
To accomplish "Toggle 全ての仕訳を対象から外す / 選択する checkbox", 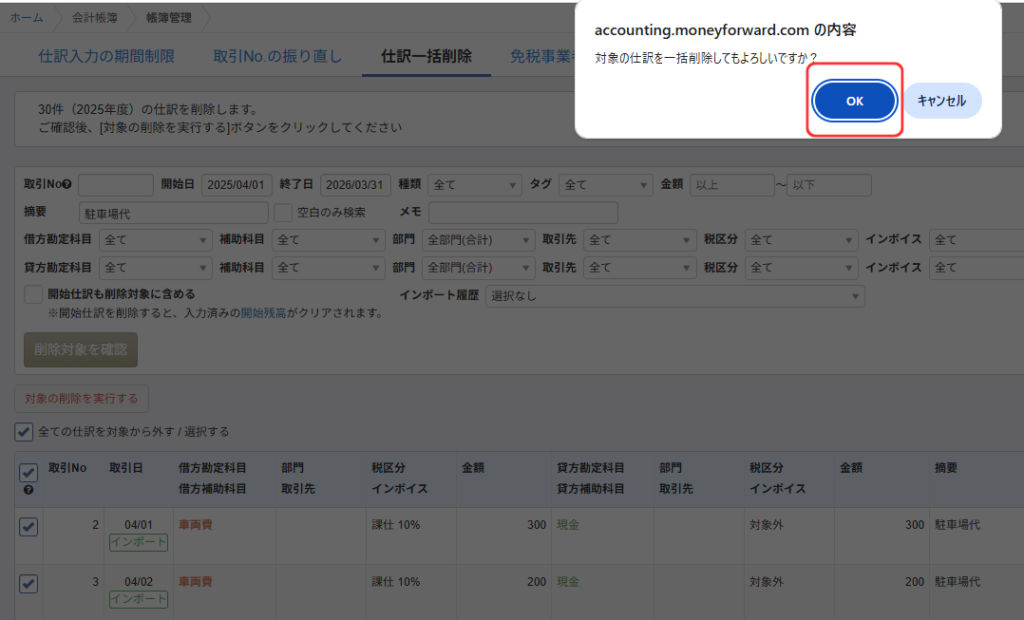I will (x=24, y=432).
